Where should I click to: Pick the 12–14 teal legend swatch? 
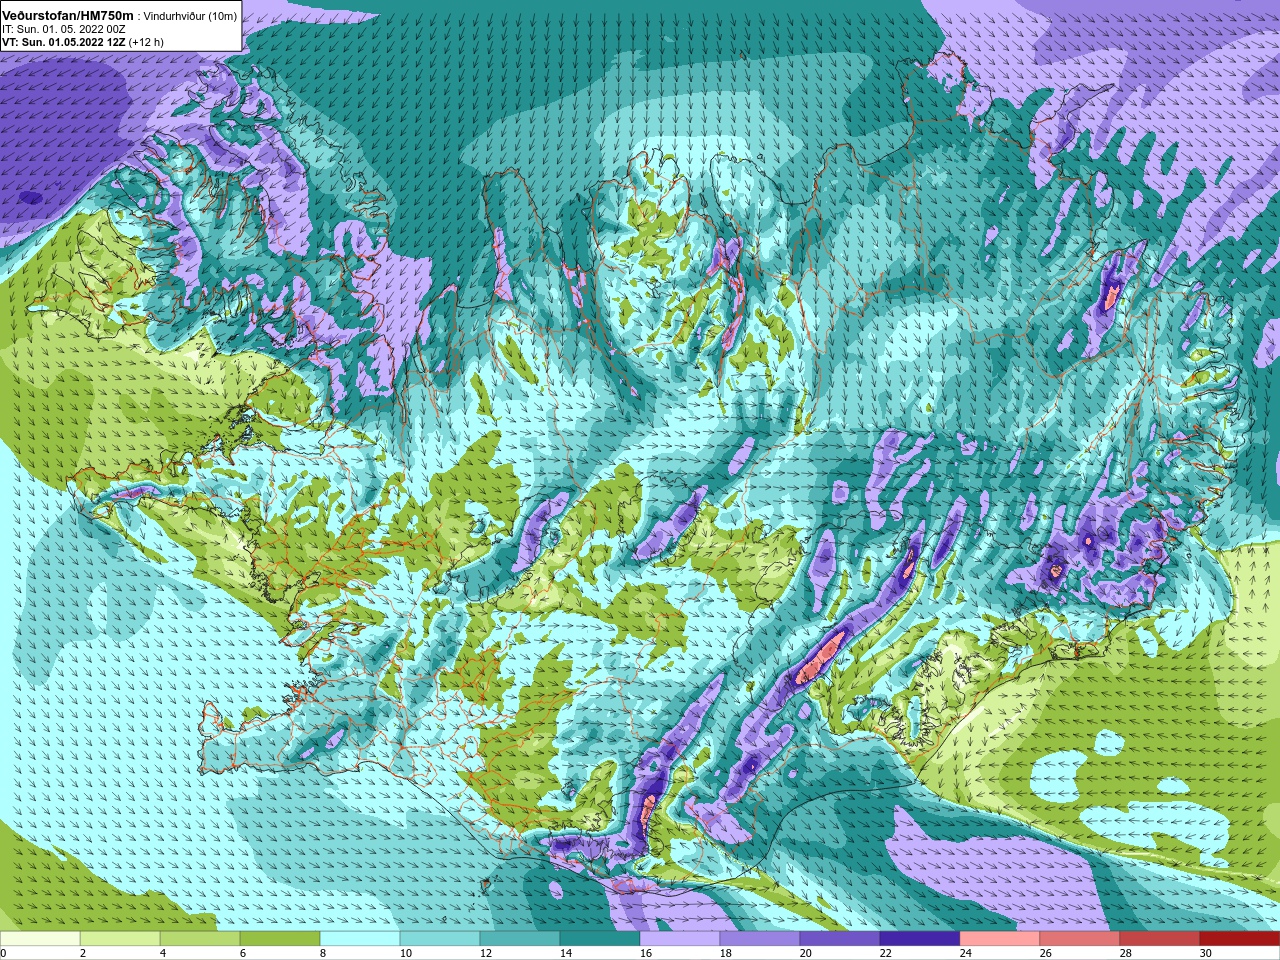[x=520, y=939]
